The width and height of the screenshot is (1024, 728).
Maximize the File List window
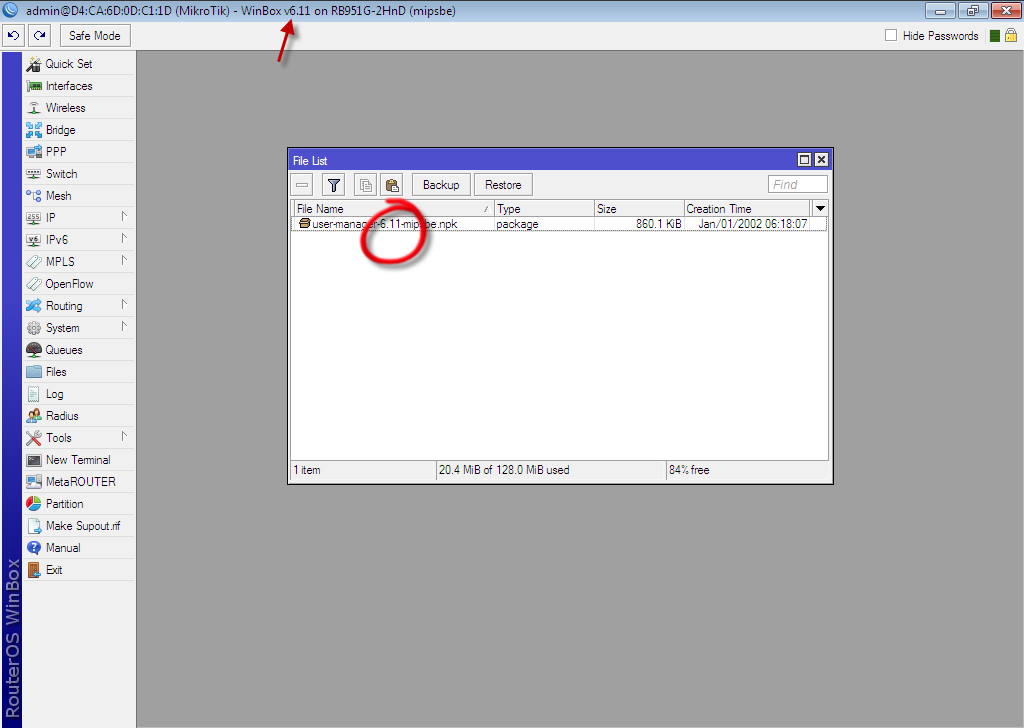click(x=805, y=160)
